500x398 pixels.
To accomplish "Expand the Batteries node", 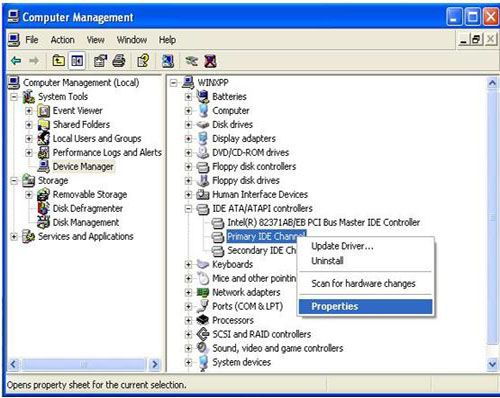I will click(188, 97).
